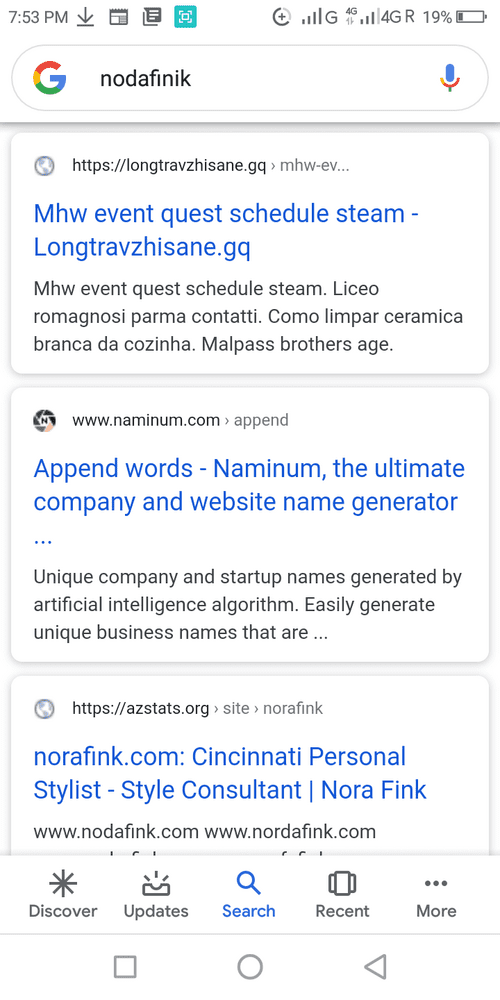Image resolution: width=500 pixels, height=1000 pixels.
Task: Tap the Naminum site favicon
Action: click(44, 420)
